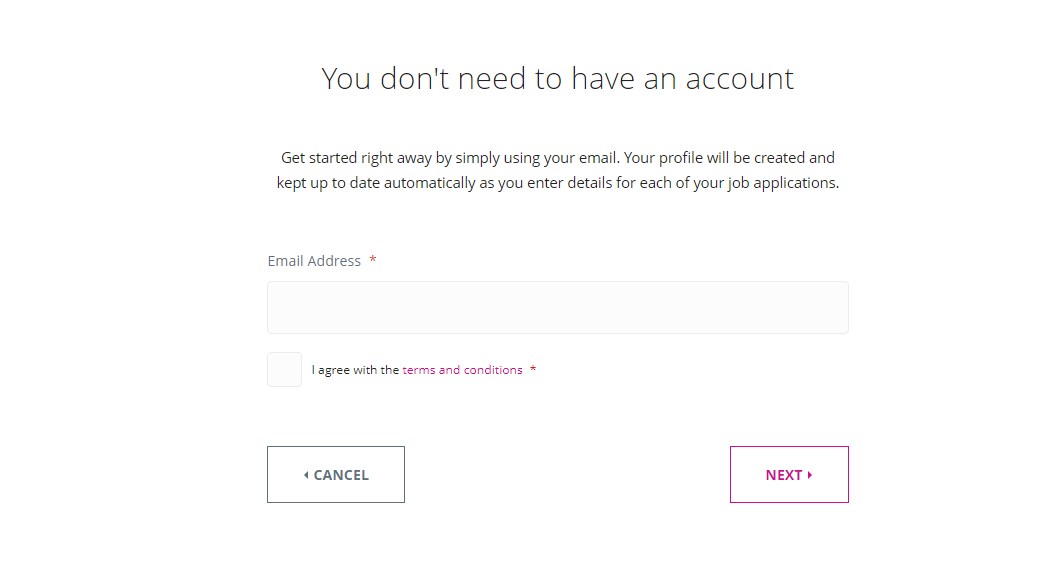Tick the box to agree with terms
The width and height of the screenshot is (1054, 576).
pyautogui.click(x=284, y=370)
